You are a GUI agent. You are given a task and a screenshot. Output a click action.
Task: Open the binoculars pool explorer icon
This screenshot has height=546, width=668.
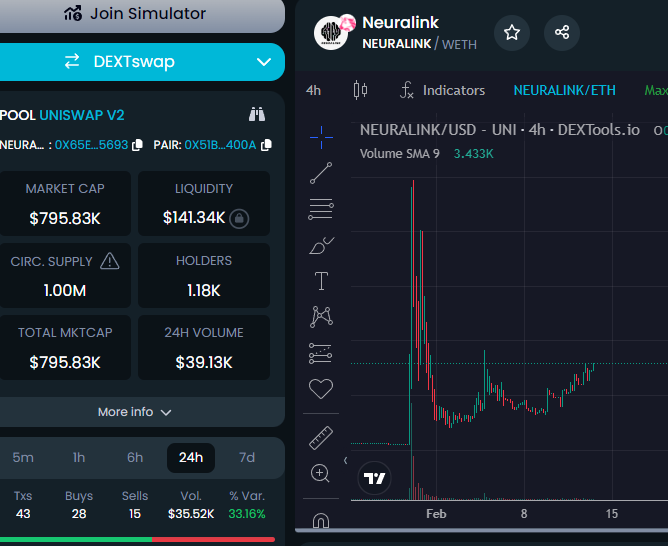pyautogui.click(x=257, y=114)
